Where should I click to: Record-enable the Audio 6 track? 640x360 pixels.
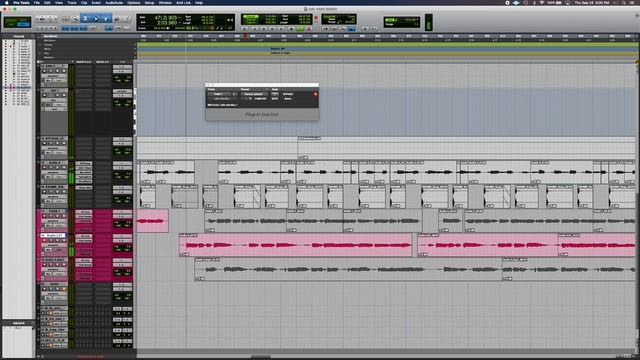point(44,168)
